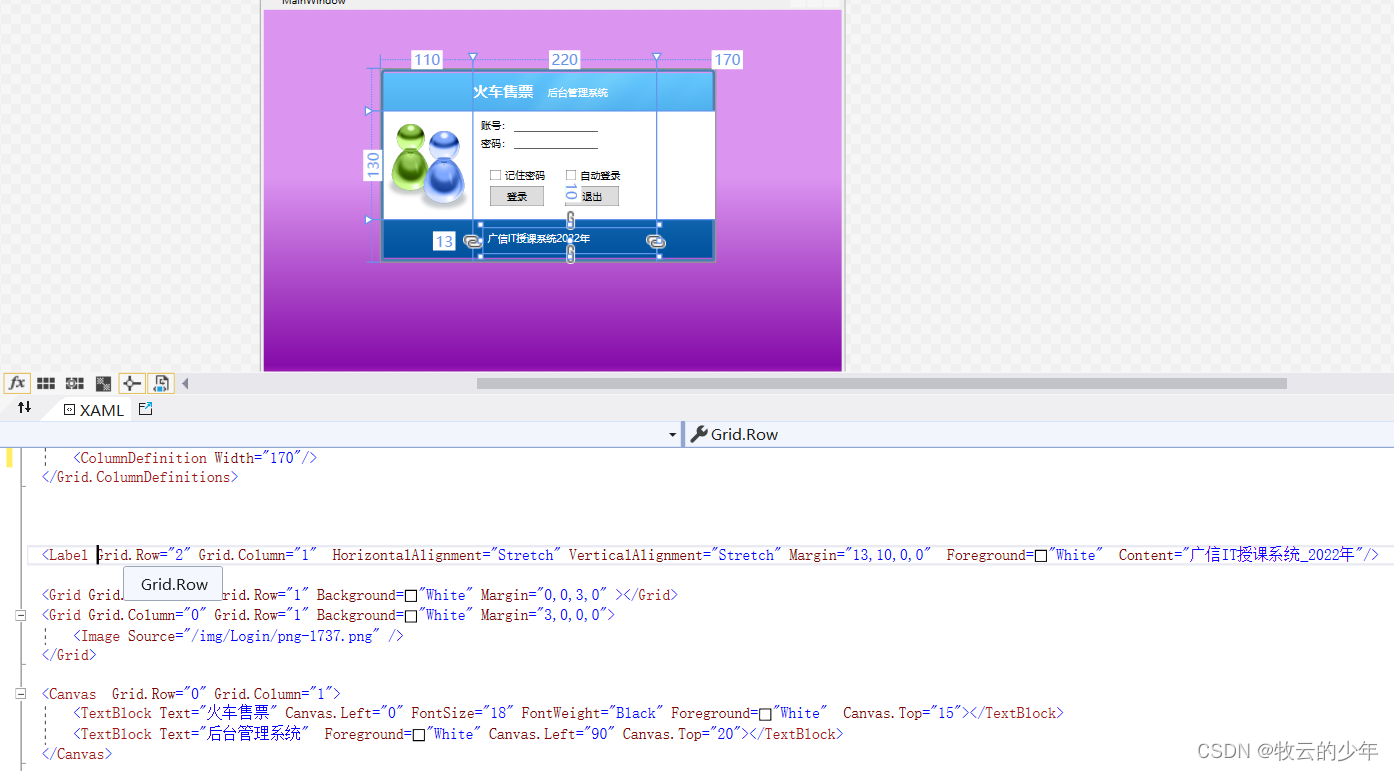Click the first column divider triangle handle
The width and height of the screenshot is (1394, 771).
[x=473, y=57]
